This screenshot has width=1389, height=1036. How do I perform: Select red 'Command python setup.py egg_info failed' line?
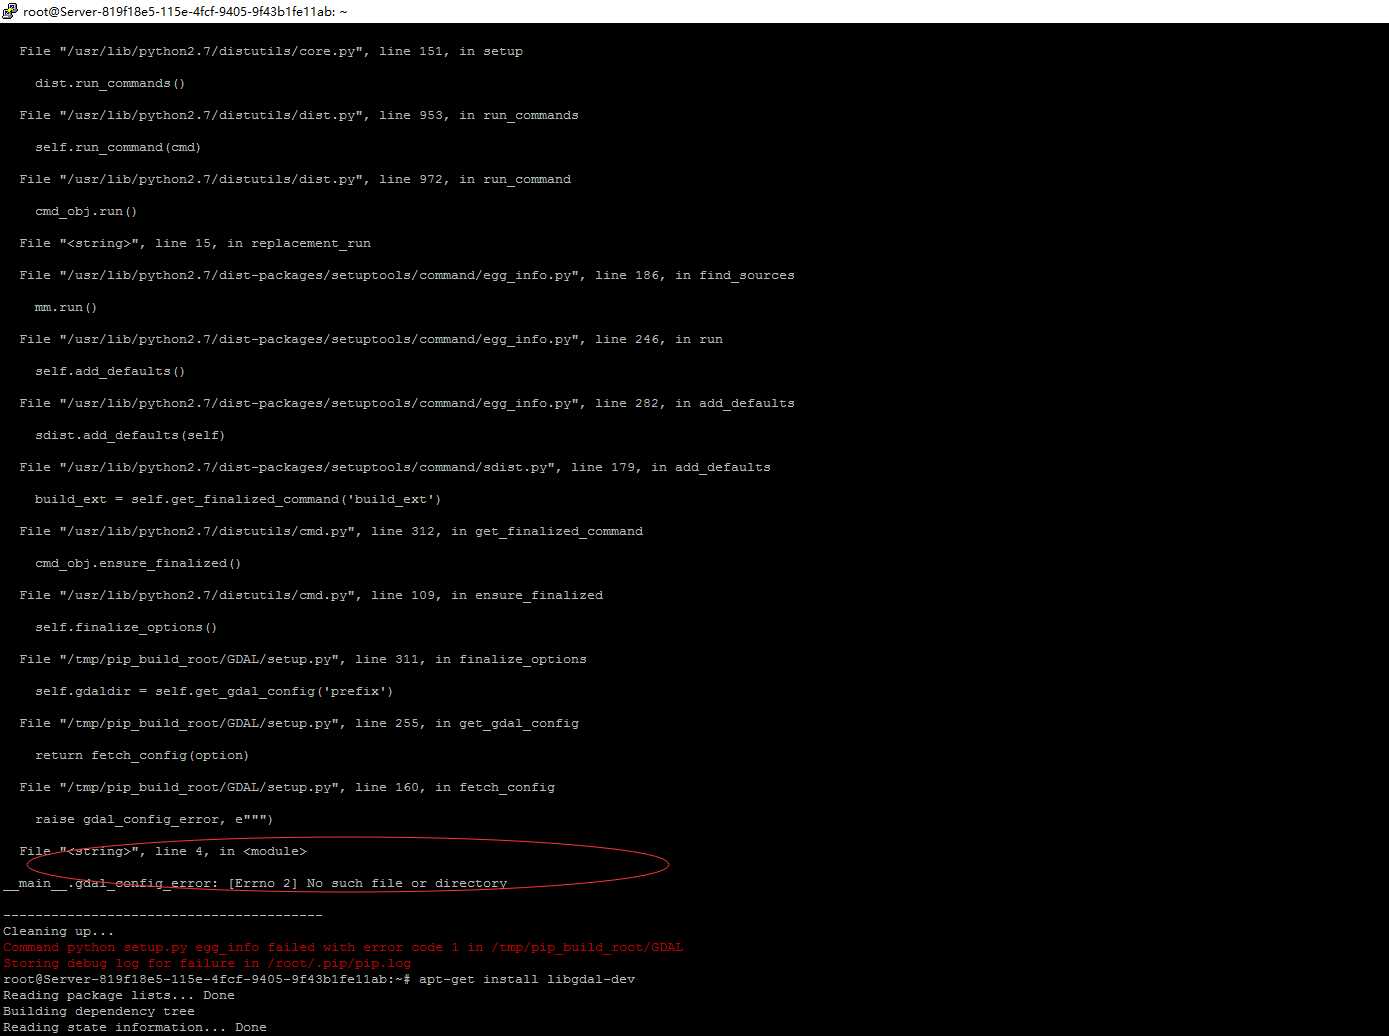pyautogui.click(x=343, y=947)
